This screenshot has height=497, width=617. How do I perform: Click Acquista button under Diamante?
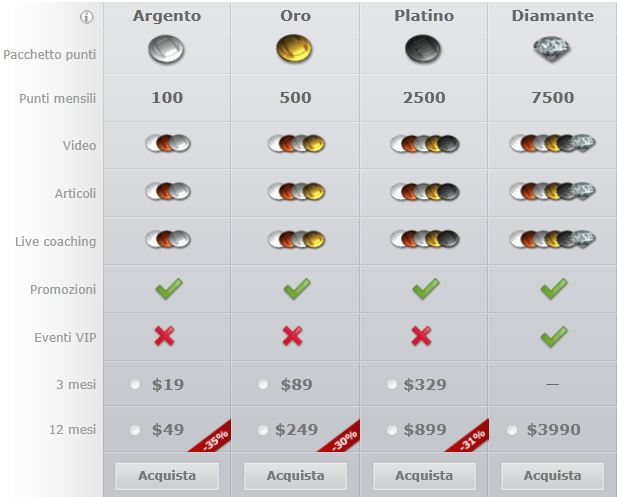[552, 476]
